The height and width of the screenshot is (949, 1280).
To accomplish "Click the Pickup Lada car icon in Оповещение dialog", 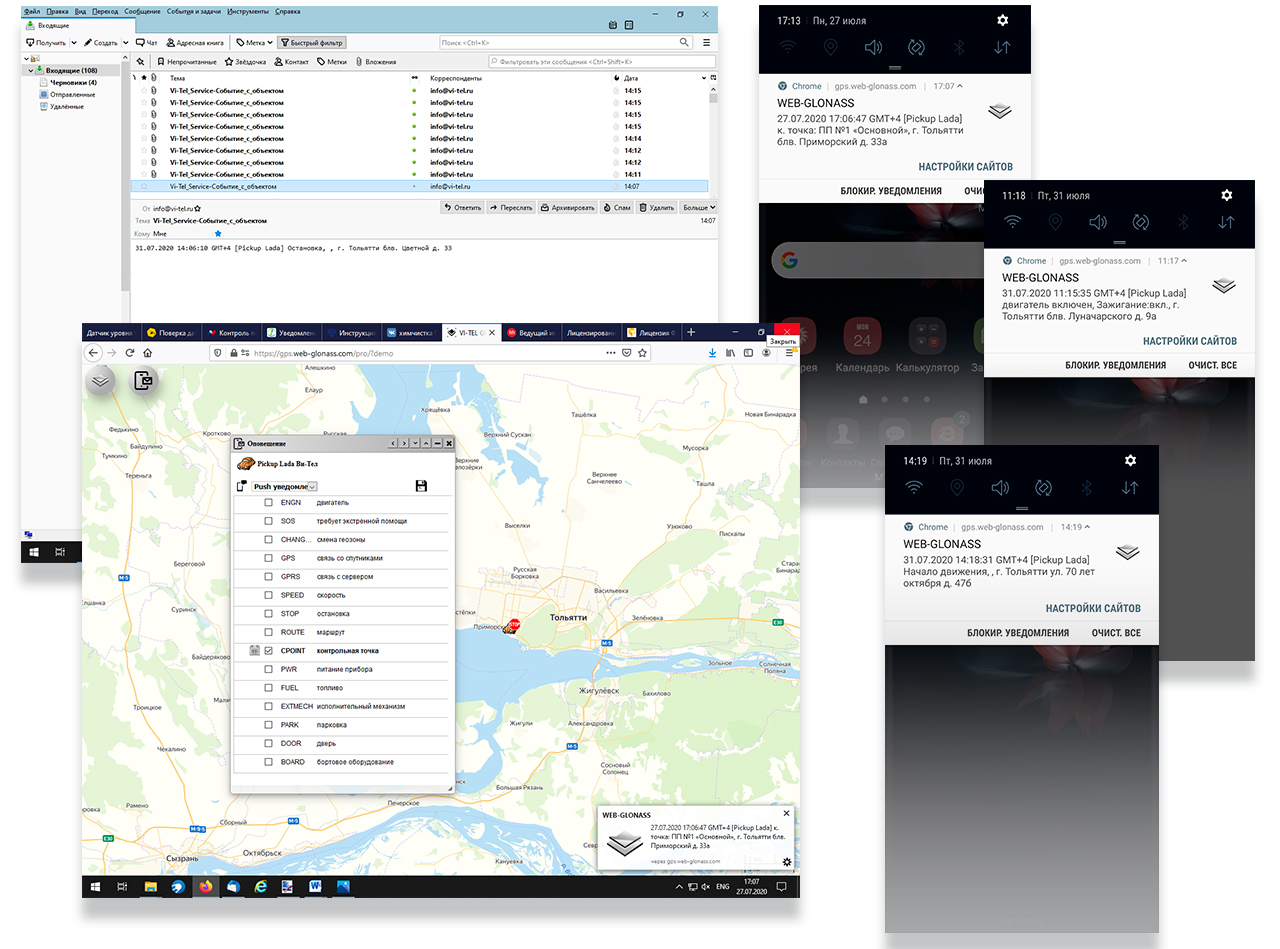I will point(245,463).
